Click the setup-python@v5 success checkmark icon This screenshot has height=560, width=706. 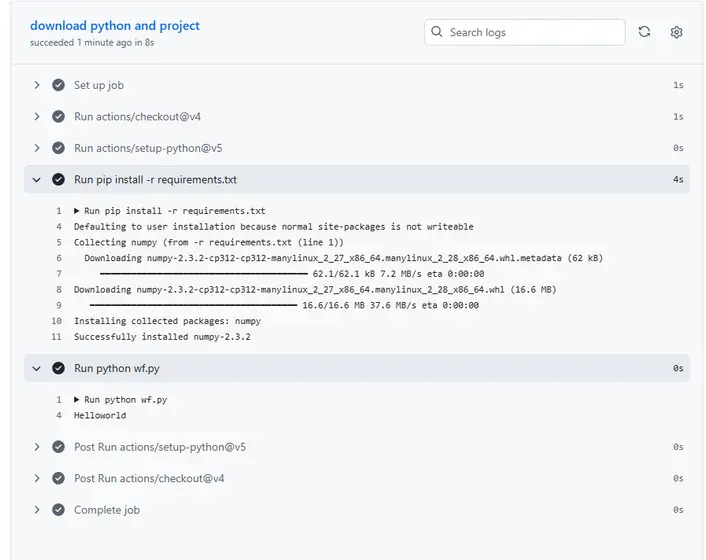click(x=59, y=148)
